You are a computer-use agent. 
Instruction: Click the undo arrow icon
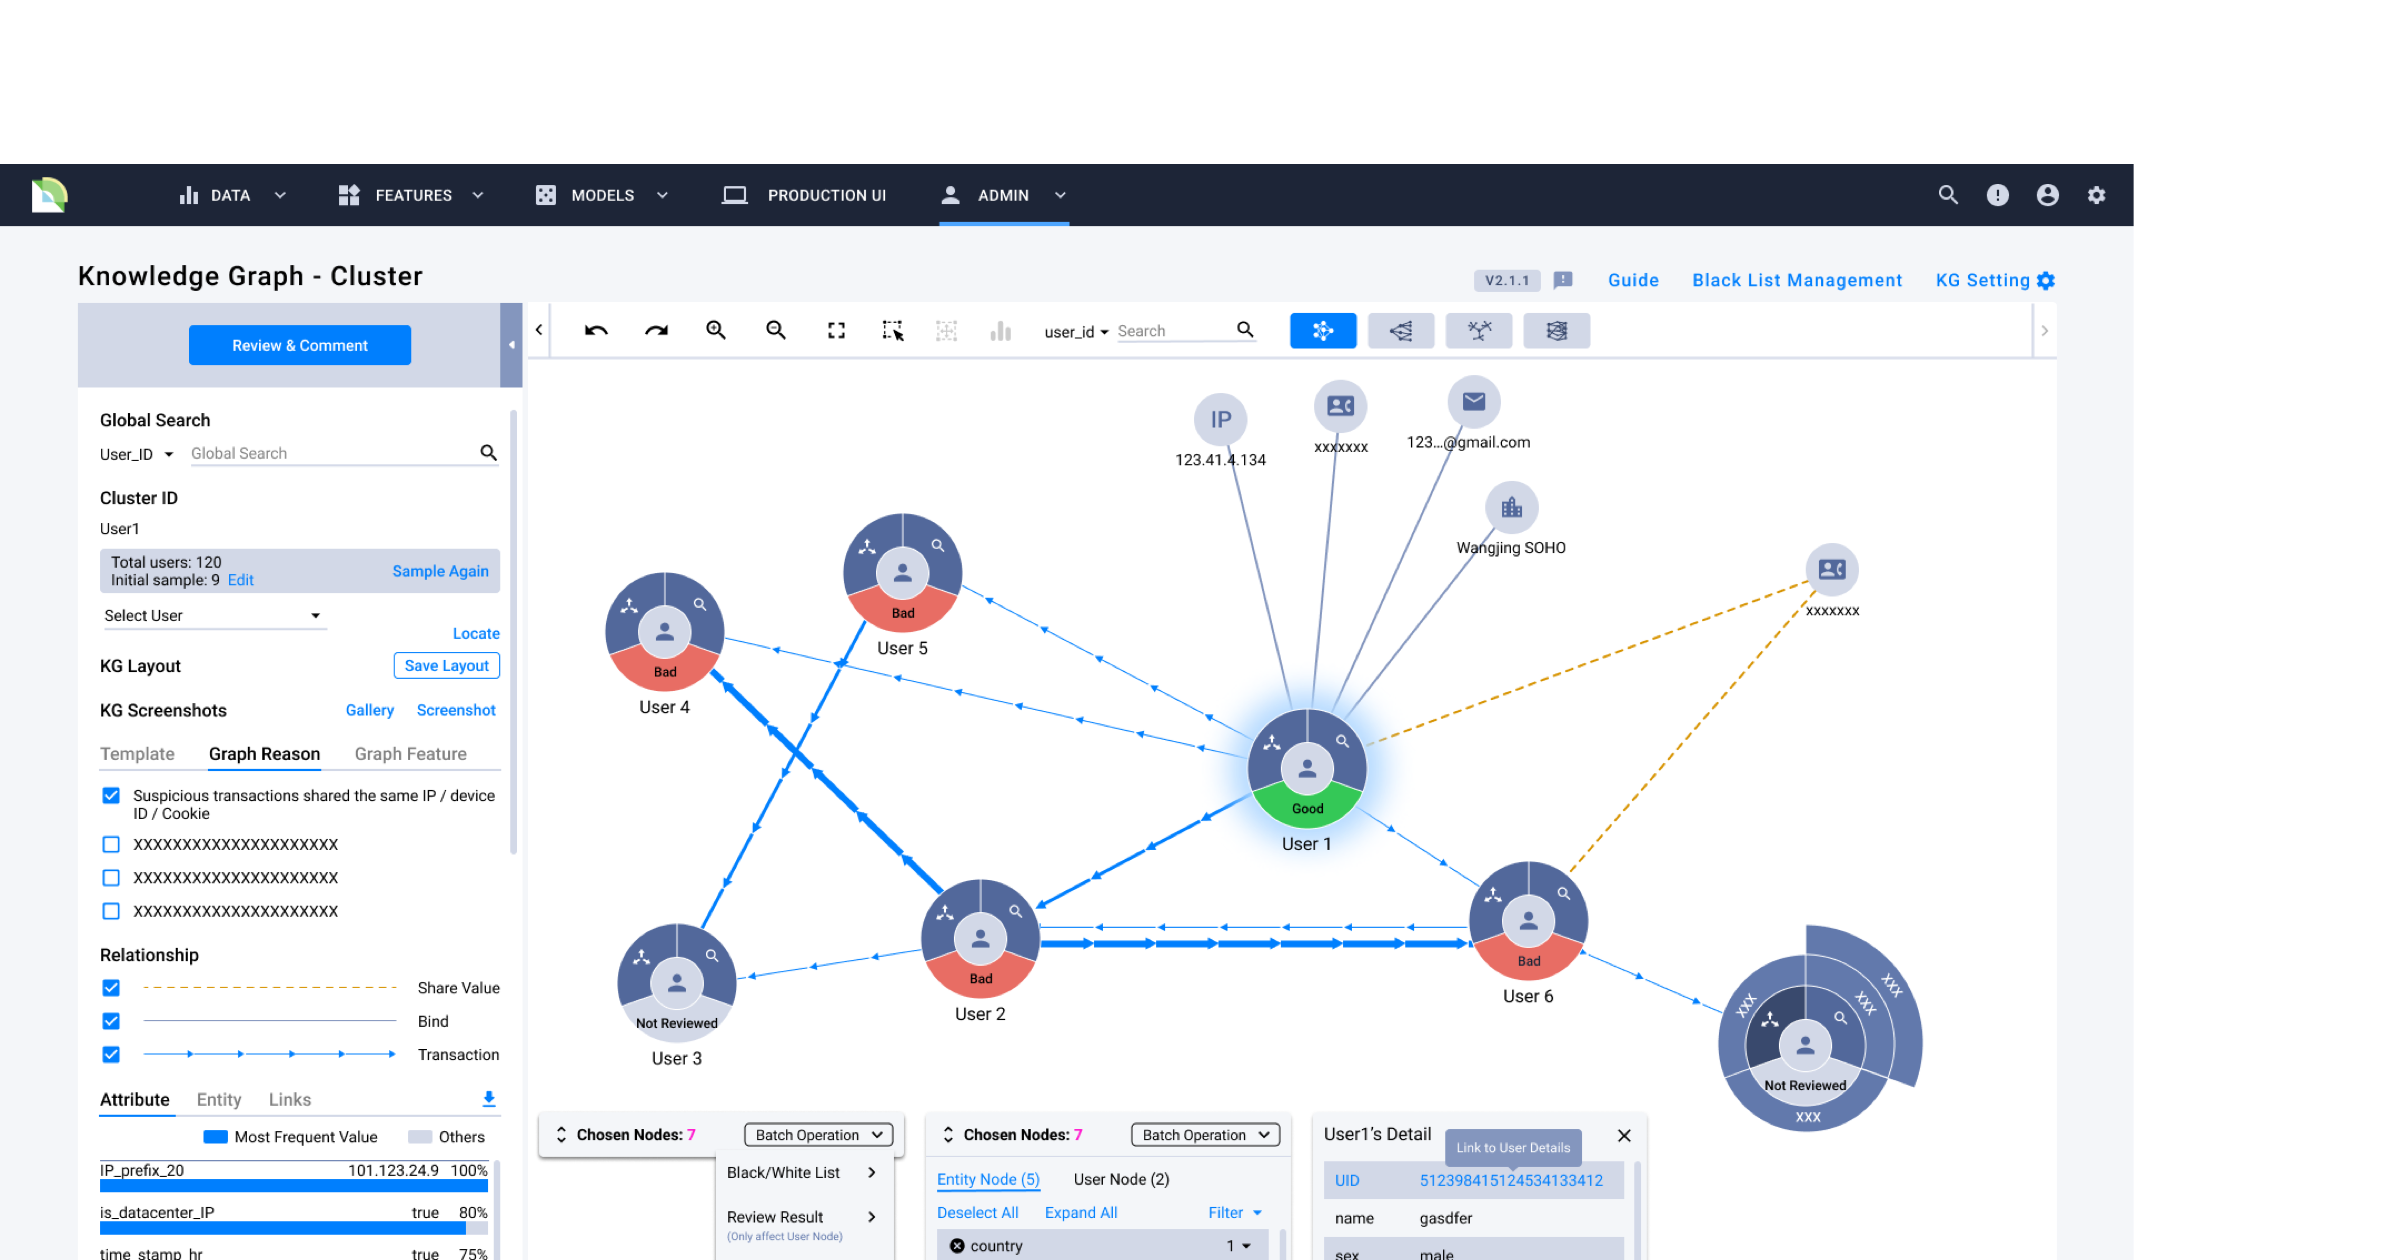pos(595,332)
